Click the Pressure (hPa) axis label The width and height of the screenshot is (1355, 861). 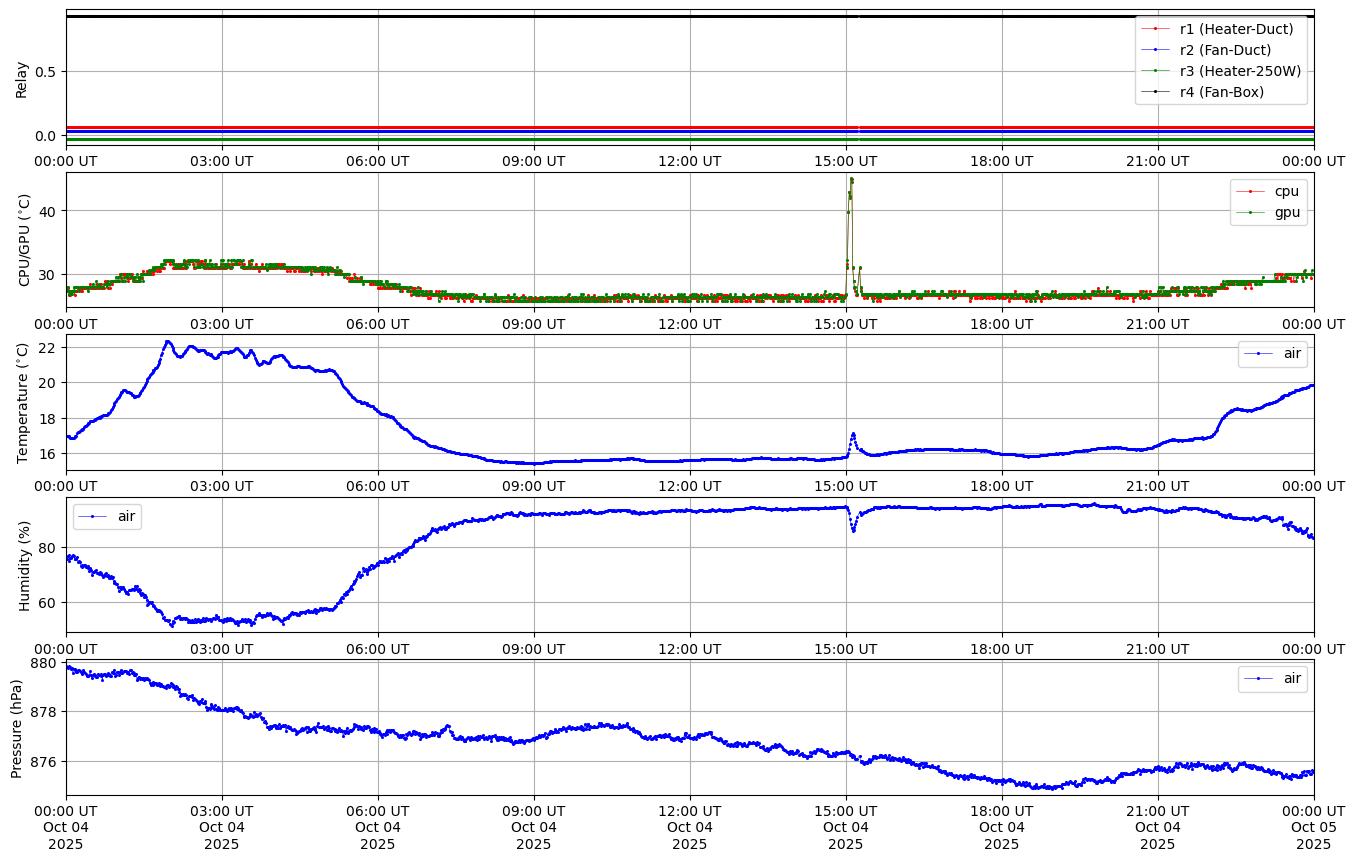point(17,728)
